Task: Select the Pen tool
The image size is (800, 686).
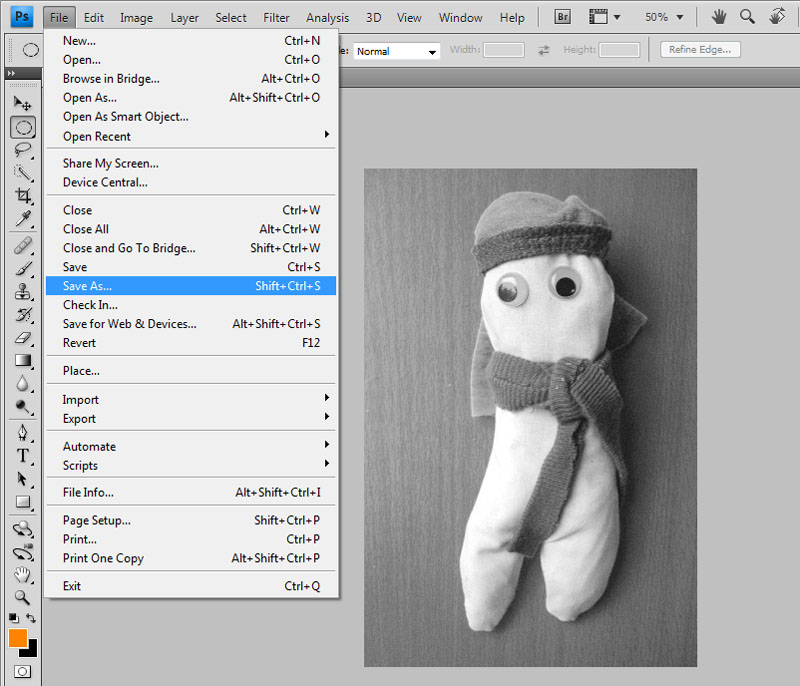Action: (23, 433)
